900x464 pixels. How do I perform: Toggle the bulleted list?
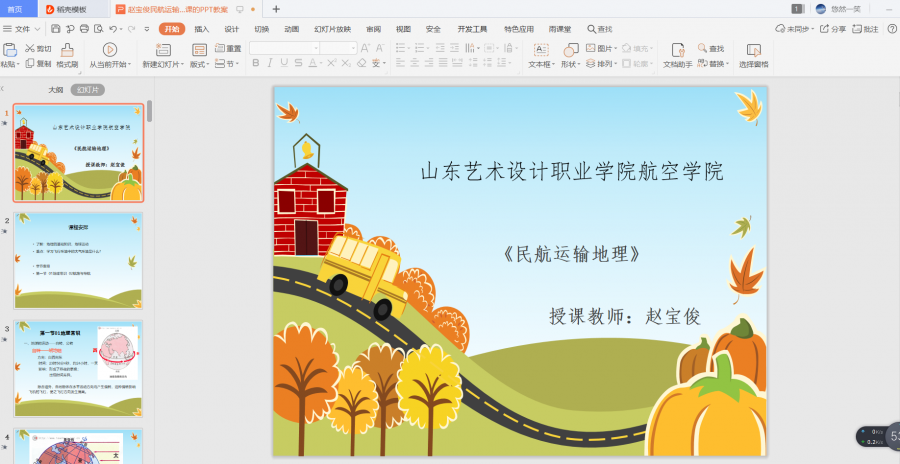click(403, 48)
